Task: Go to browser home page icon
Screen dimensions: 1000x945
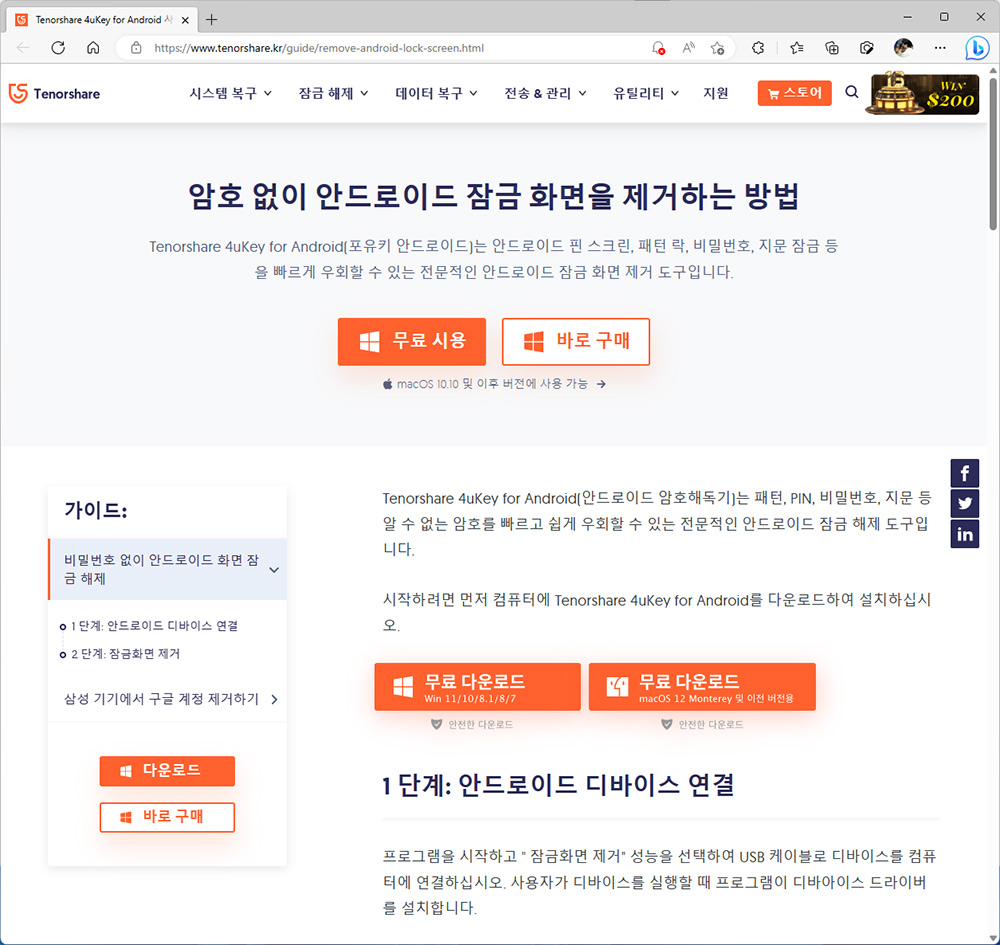Action: (93, 48)
